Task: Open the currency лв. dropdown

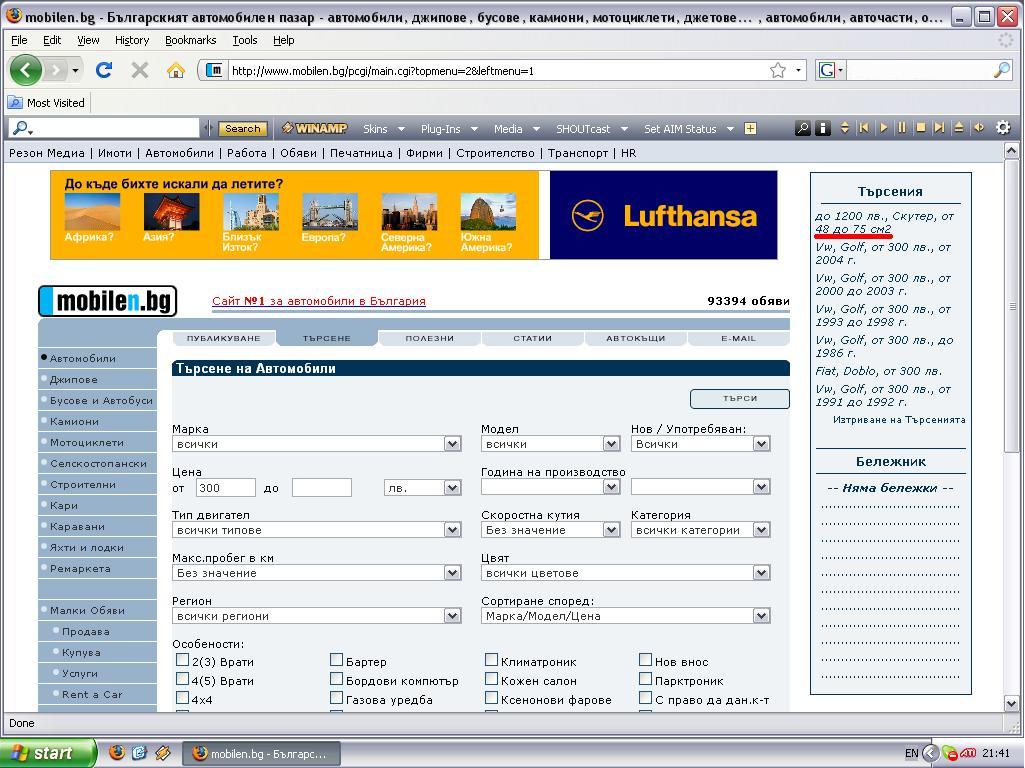Action: (422, 488)
